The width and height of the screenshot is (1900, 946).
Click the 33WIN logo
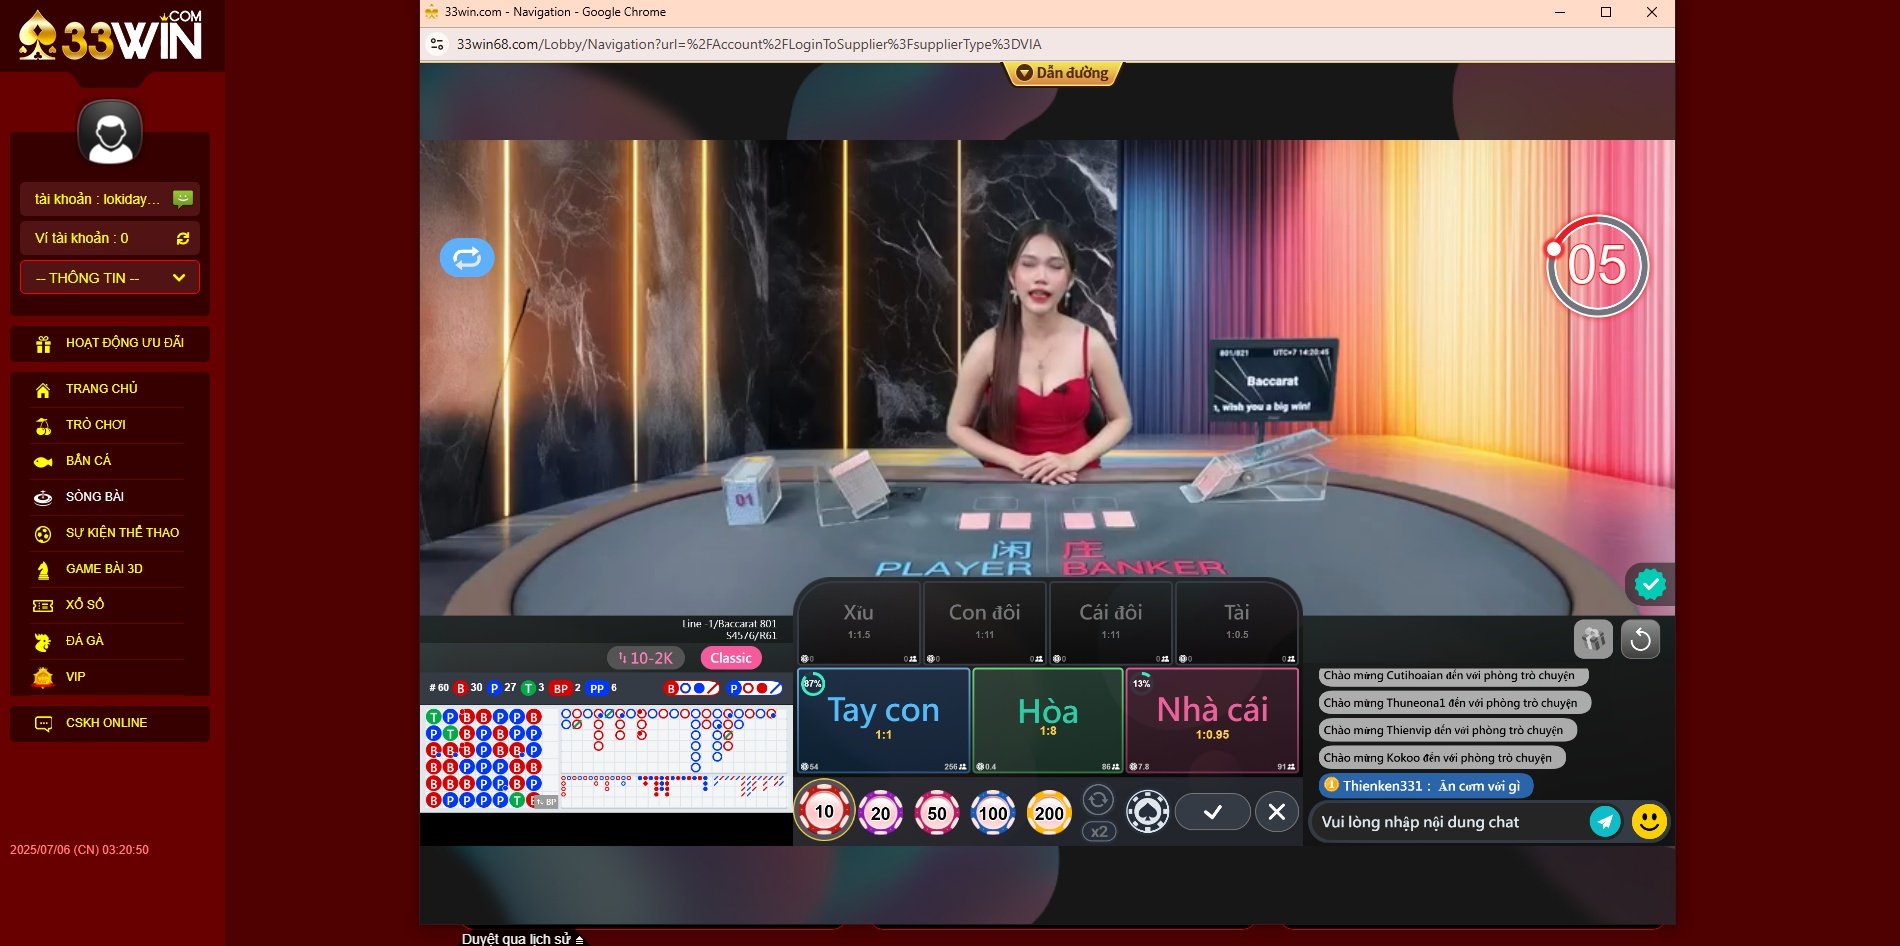(110, 36)
